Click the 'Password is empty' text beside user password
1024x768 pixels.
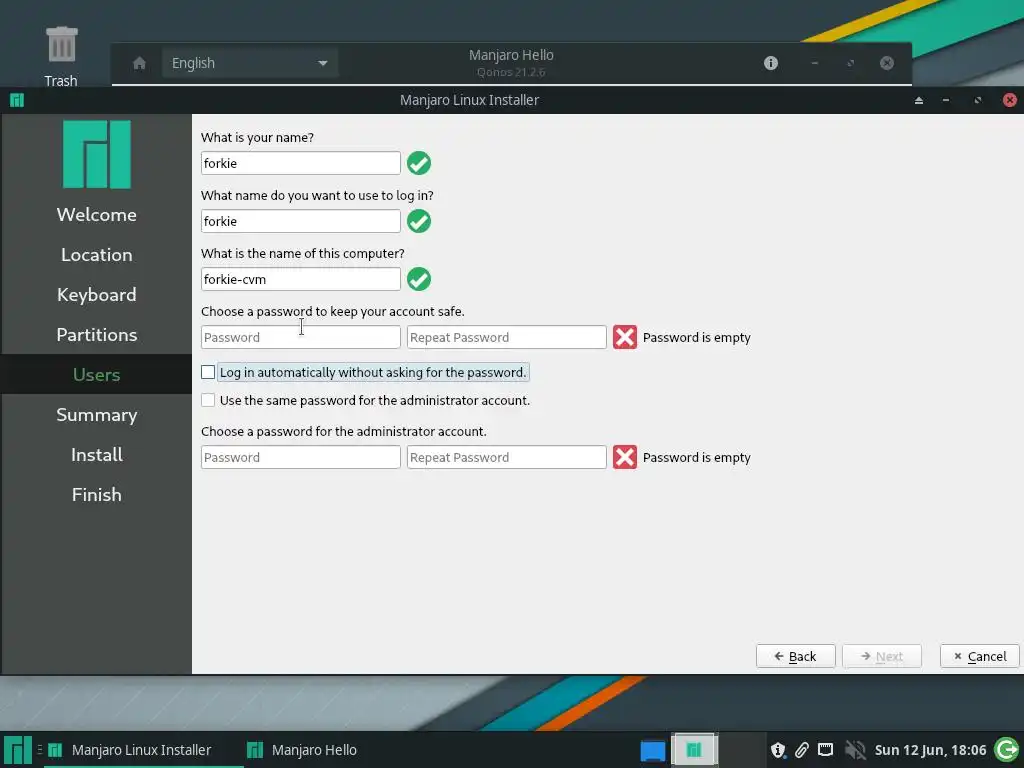(x=696, y=338)
